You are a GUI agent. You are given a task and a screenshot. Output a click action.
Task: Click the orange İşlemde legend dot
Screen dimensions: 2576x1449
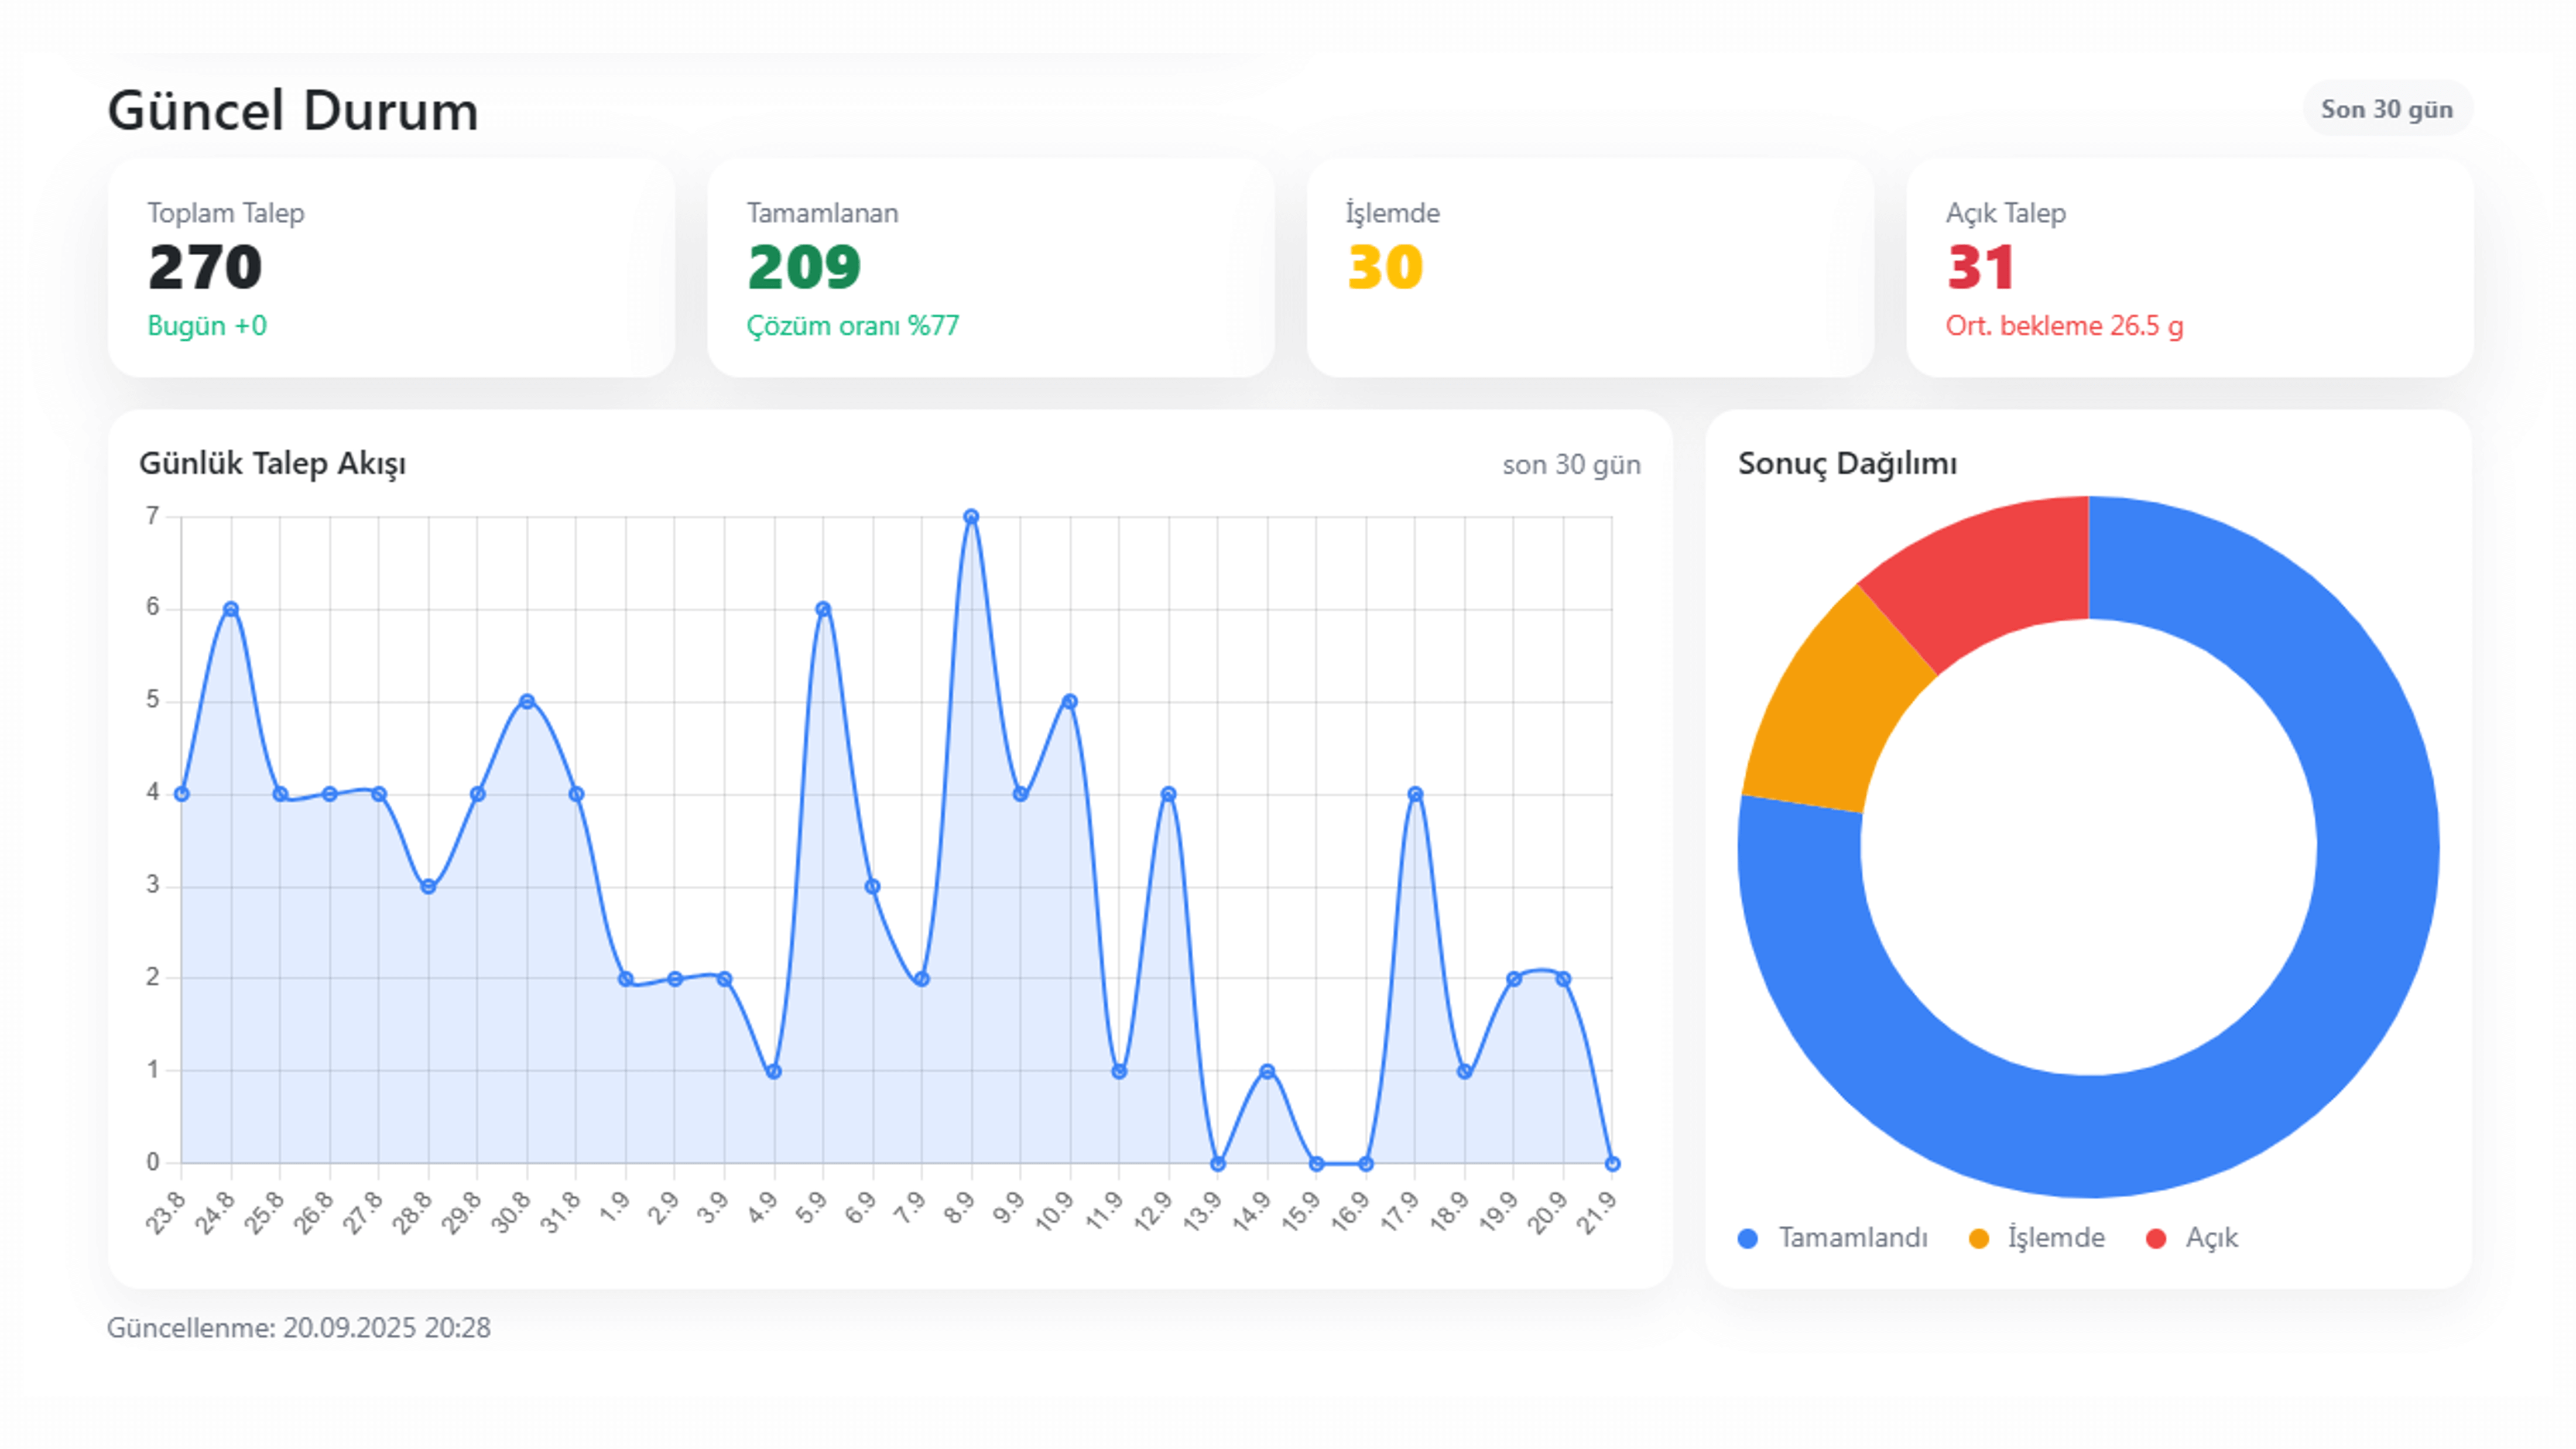tap(1978, 1239)
